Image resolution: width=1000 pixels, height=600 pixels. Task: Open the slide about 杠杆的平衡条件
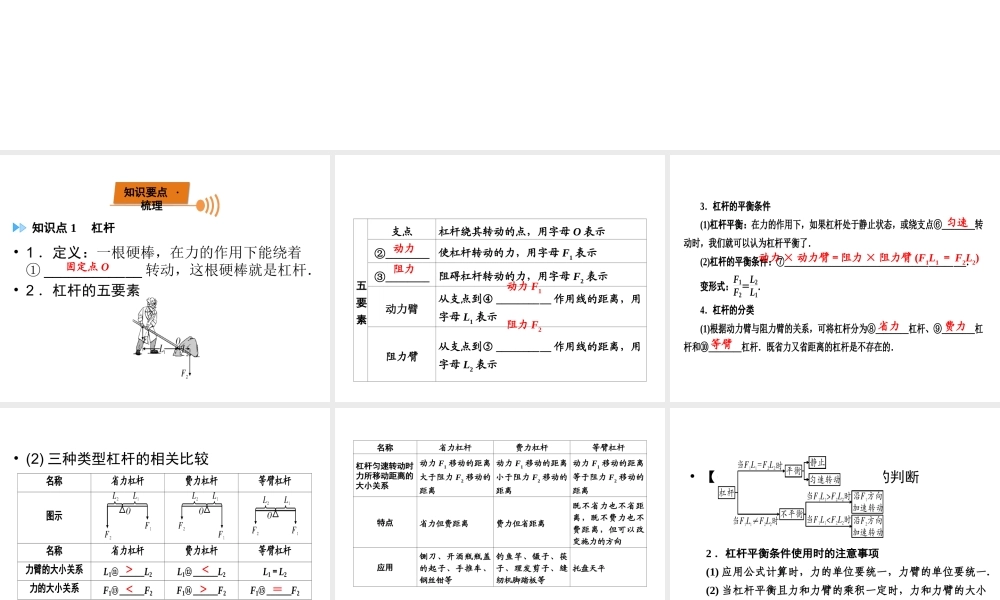835,278
